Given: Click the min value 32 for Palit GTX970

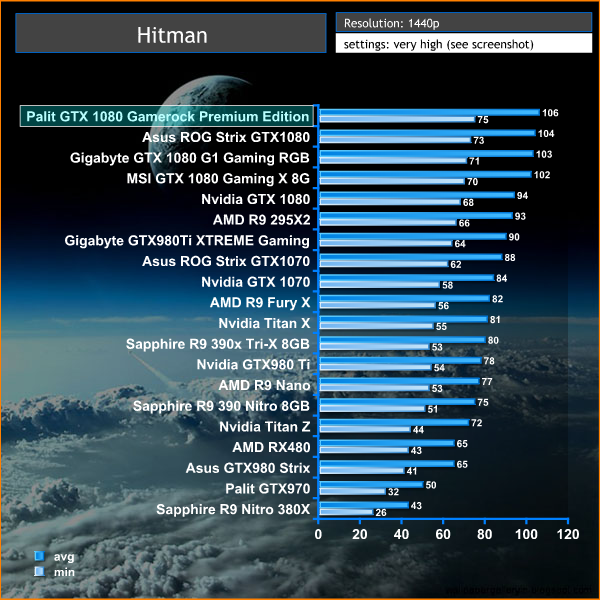Looking at the screenshot, I should [x=393, y=492].
